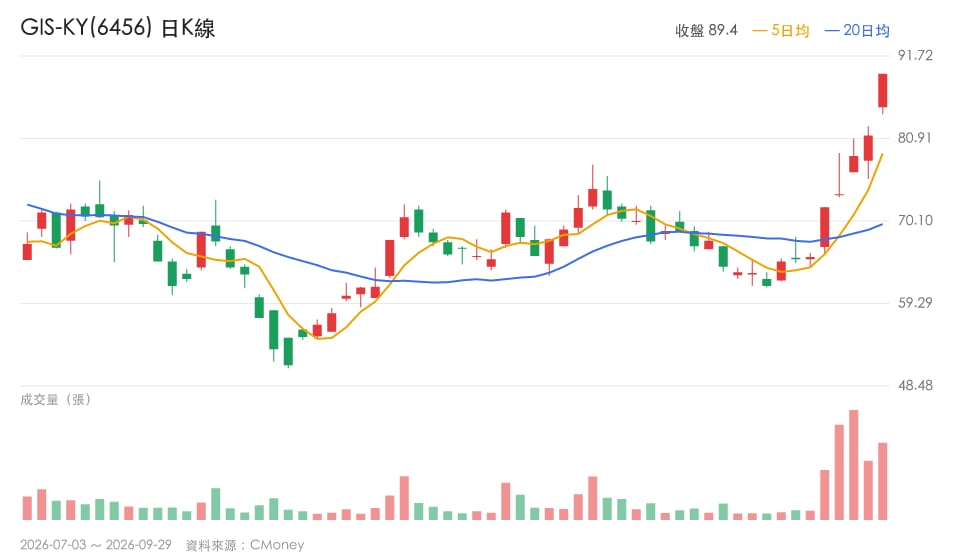Click the orange 5-day average line's right end
The image size is (960, 560).
[x=882, y=155]
